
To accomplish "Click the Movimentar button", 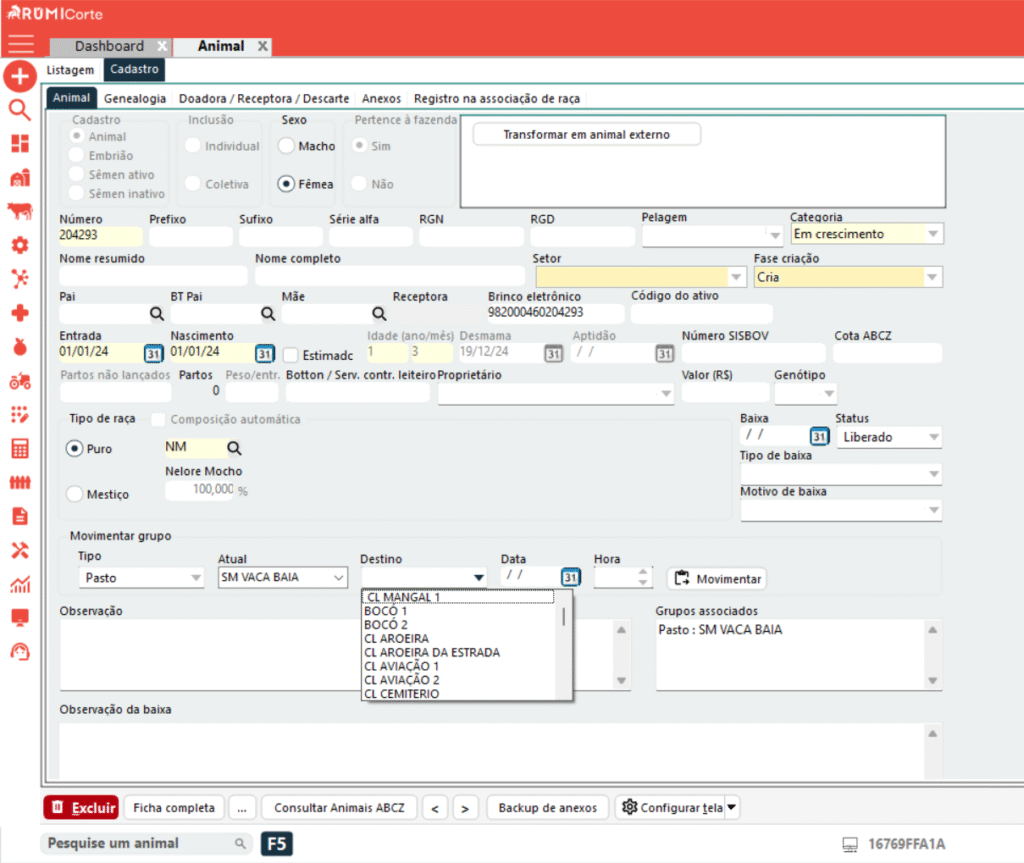I will (717, 579).
